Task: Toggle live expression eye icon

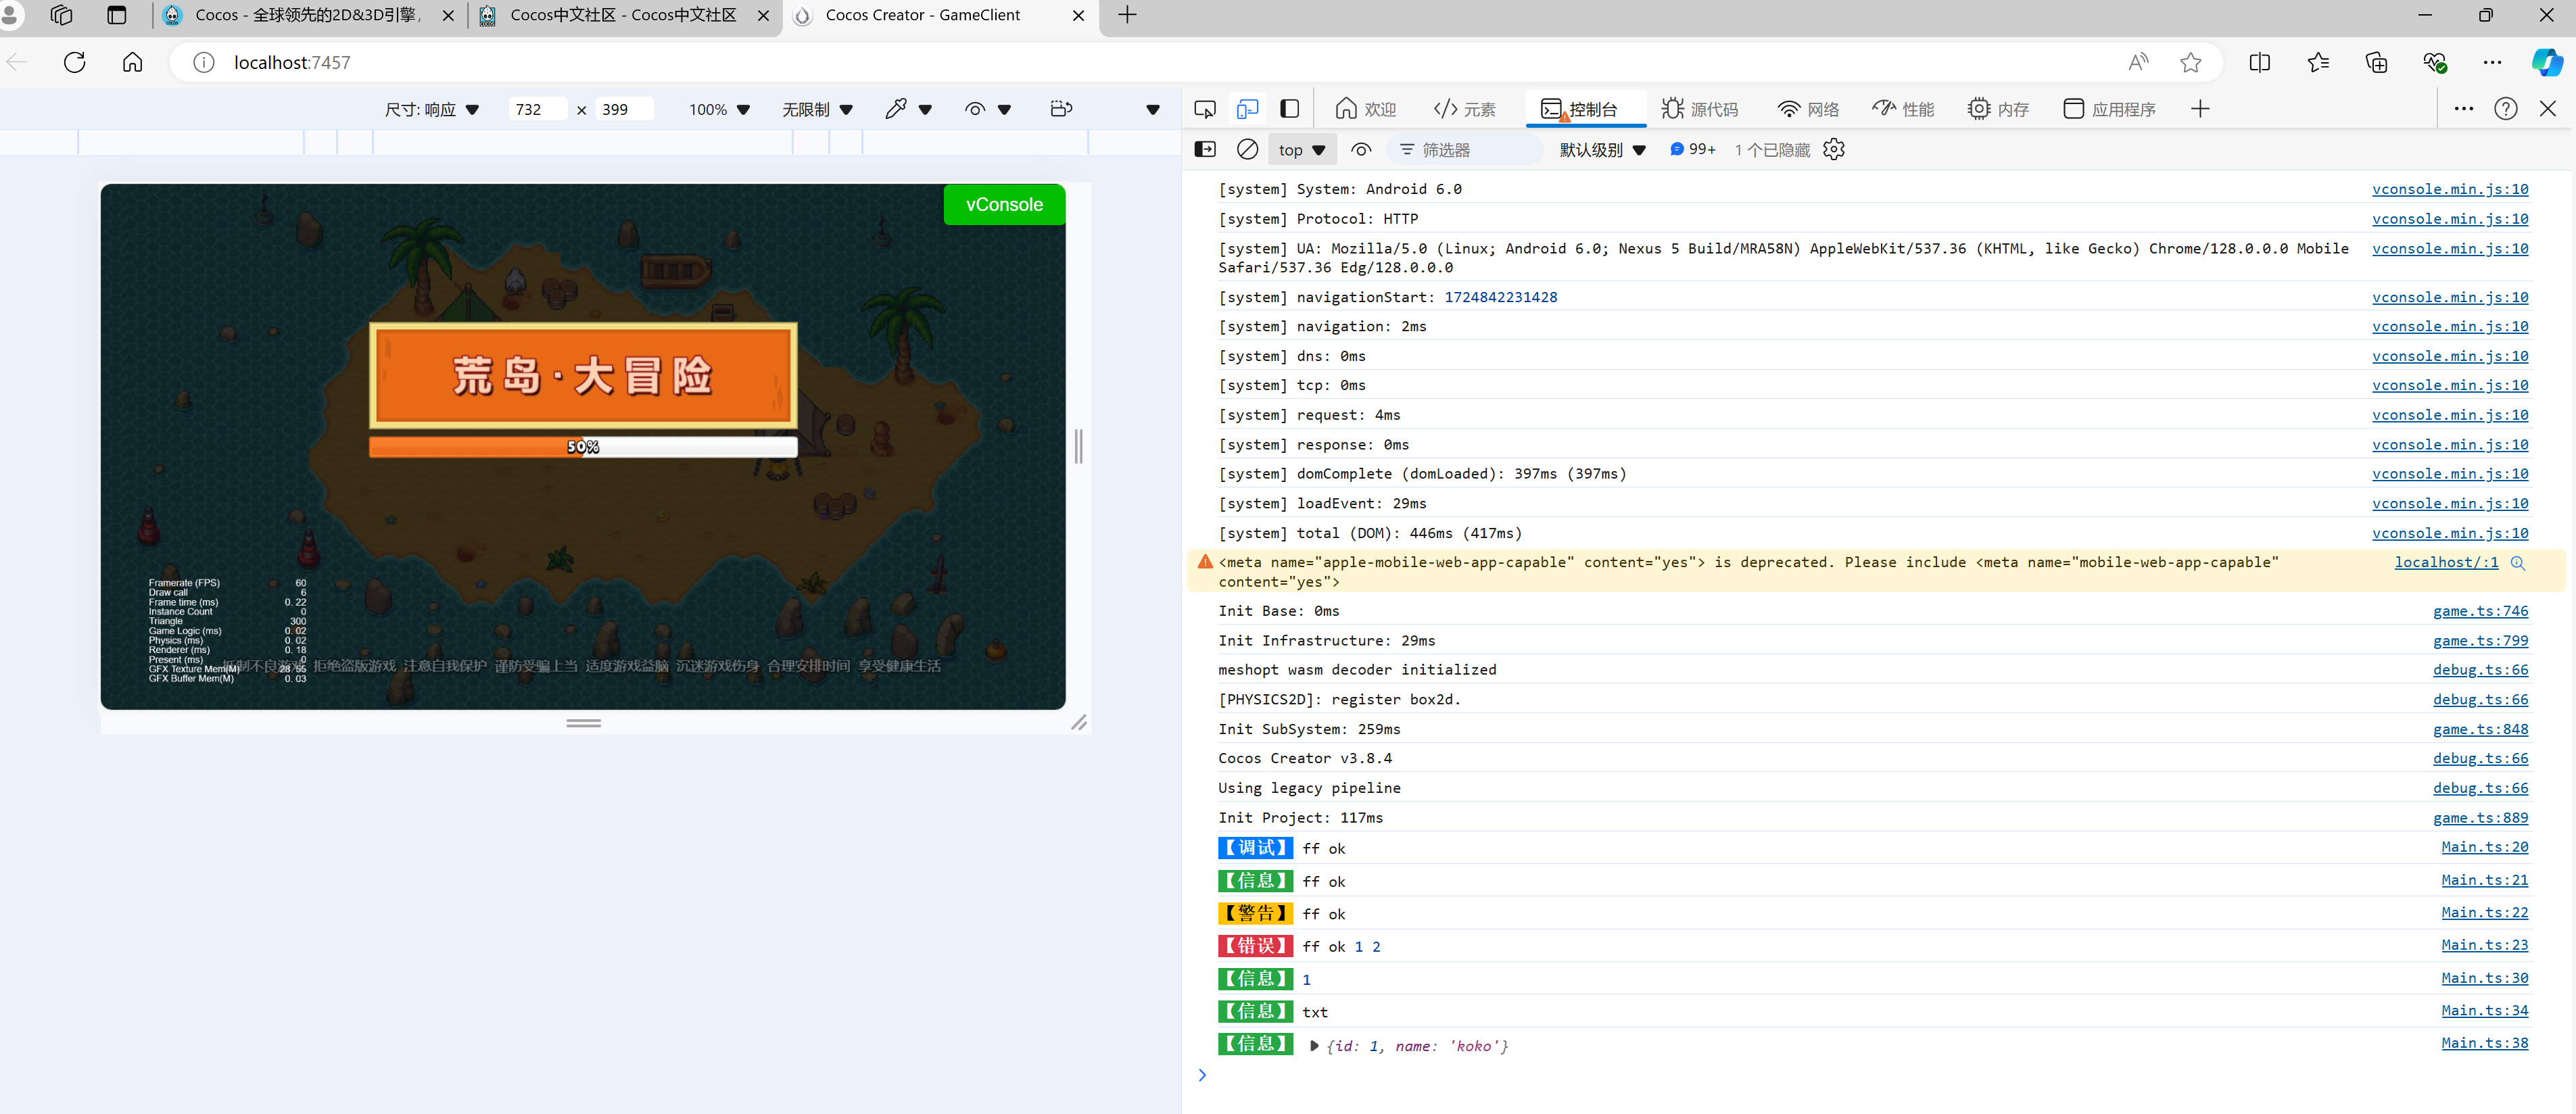Action: [x=1360, y=150]
